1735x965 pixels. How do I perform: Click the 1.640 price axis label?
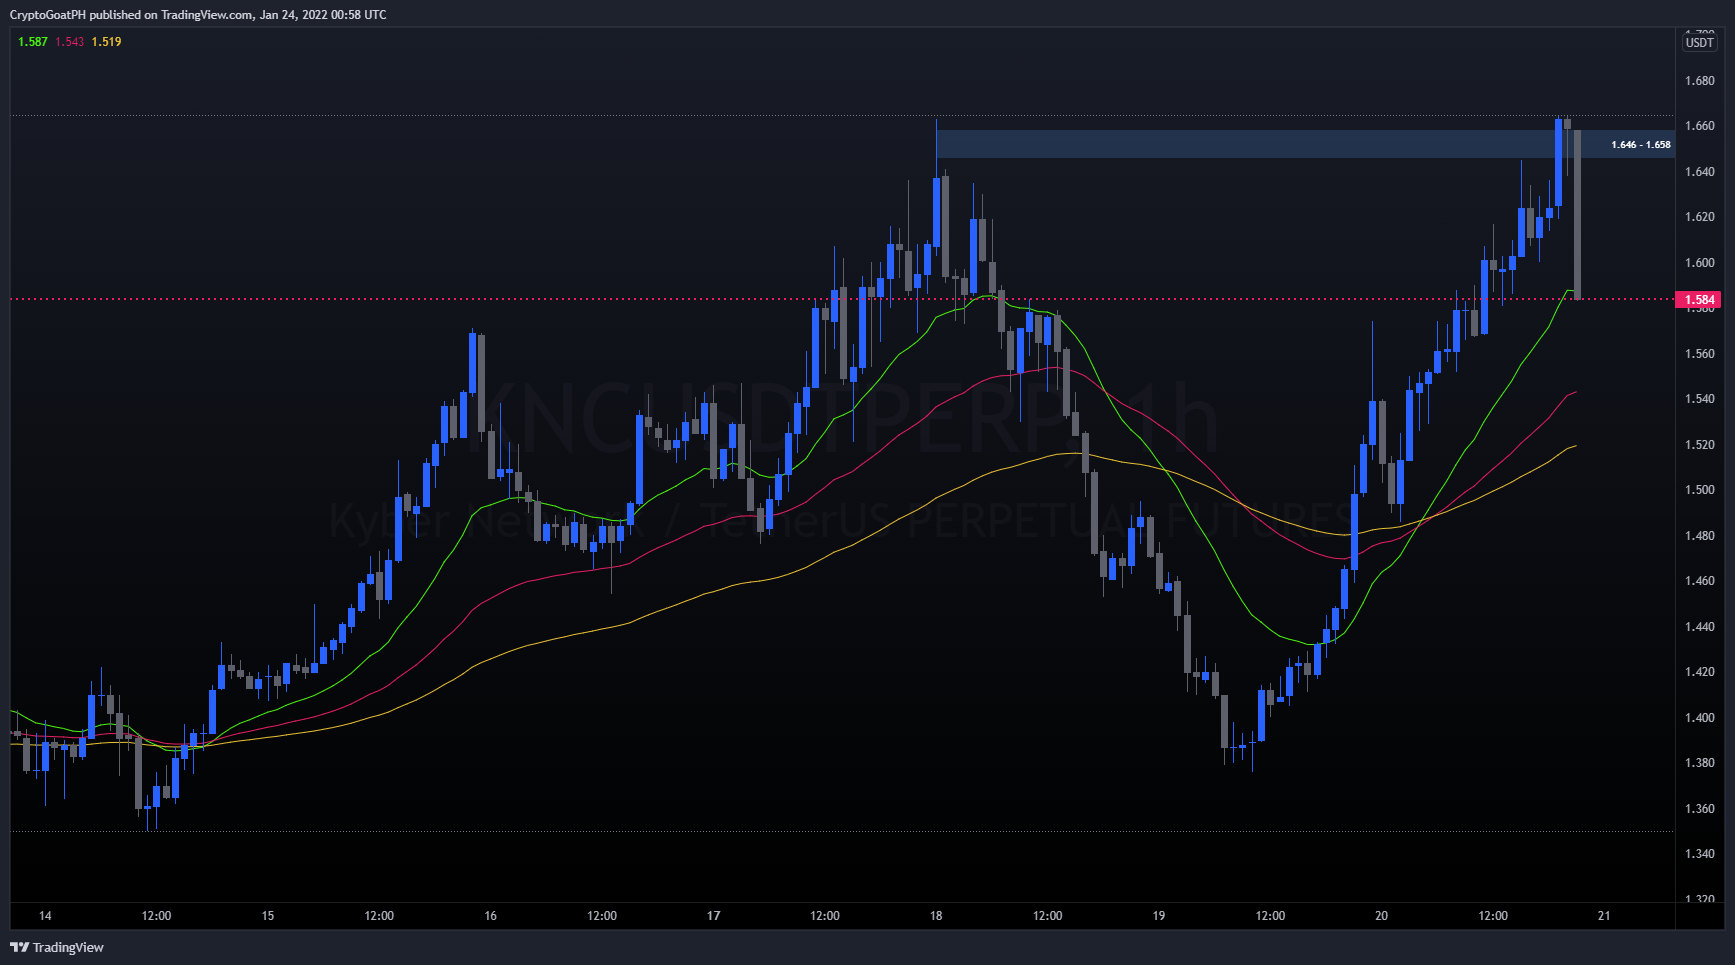(1699, 172)
